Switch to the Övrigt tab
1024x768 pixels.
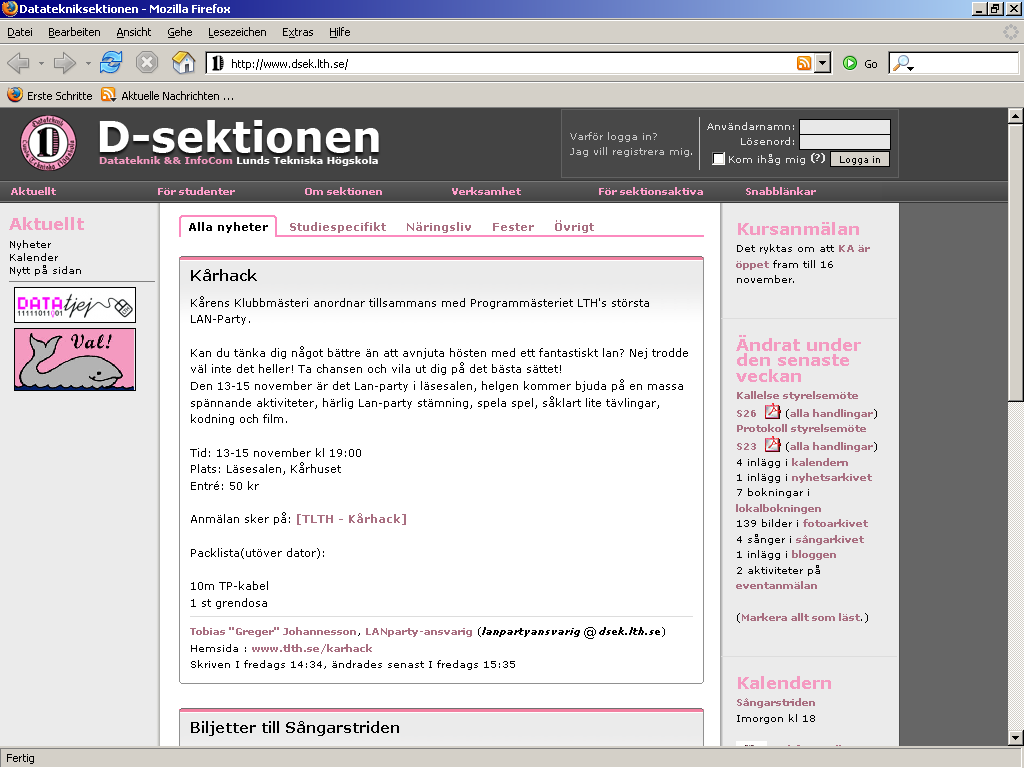pyautogui.click(x=574, y=227)
